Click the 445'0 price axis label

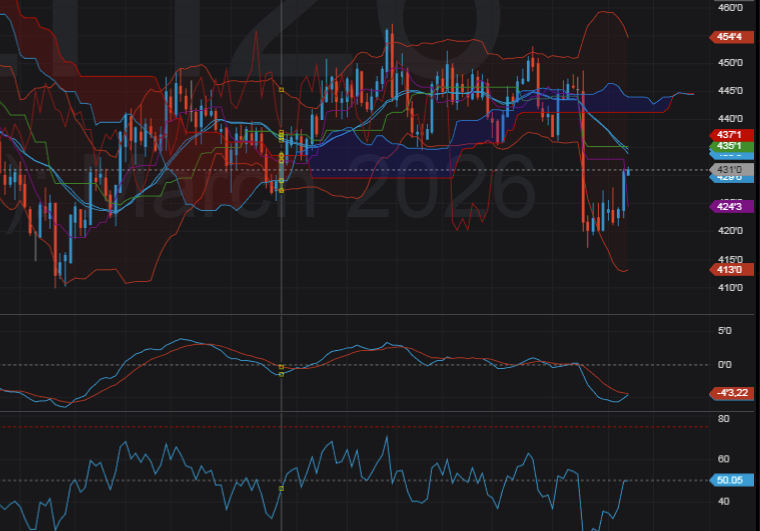tap(730, 91)
